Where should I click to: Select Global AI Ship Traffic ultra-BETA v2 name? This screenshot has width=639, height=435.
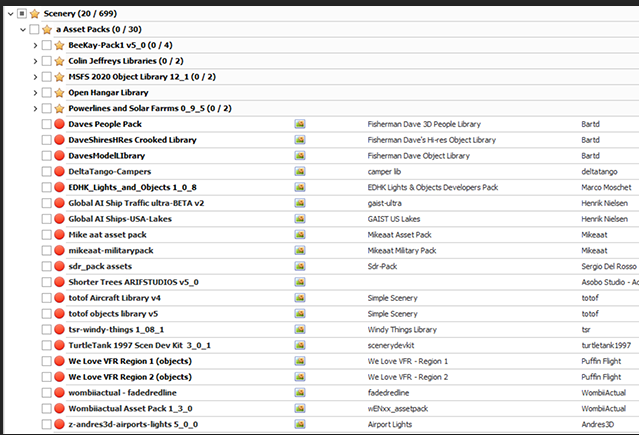coord(136,203)
